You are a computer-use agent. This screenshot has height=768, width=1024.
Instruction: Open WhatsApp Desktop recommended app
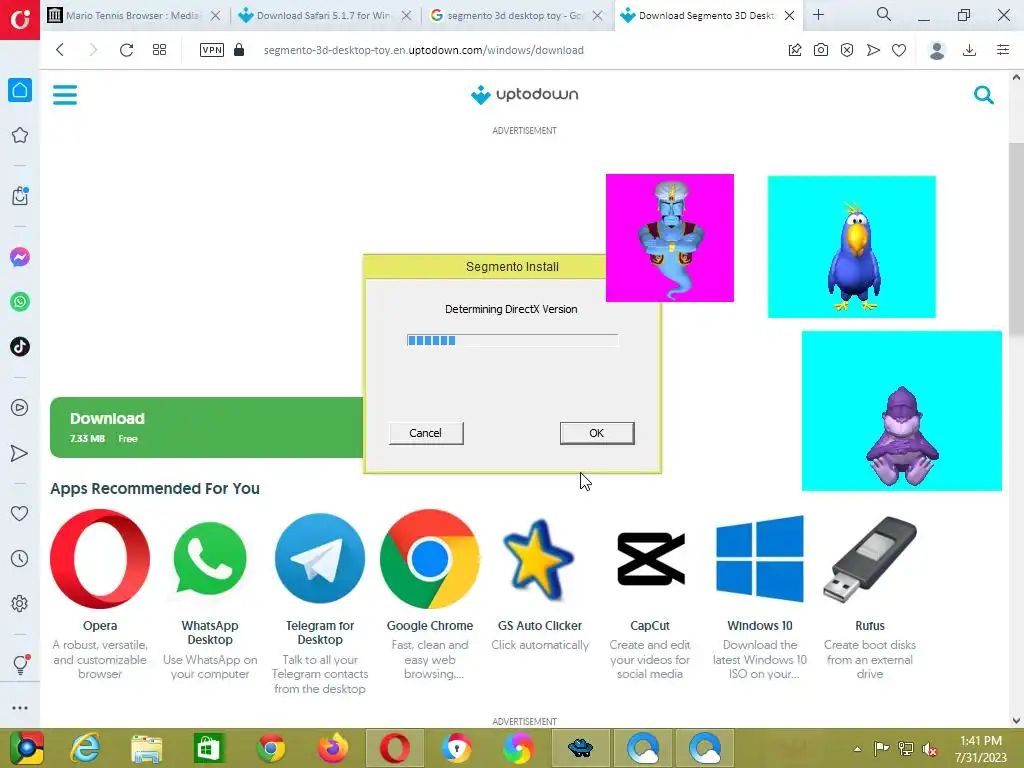pos(210,559)
